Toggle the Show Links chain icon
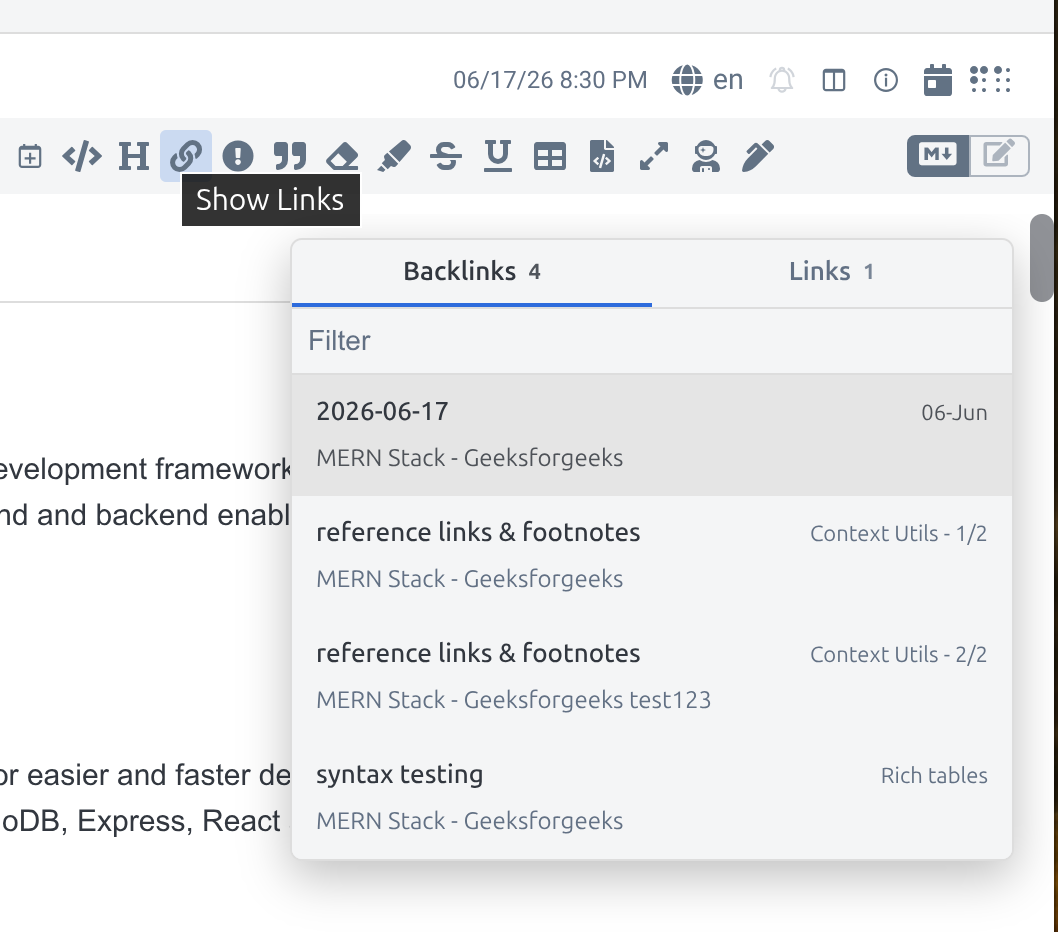 (x=186, y=157)
